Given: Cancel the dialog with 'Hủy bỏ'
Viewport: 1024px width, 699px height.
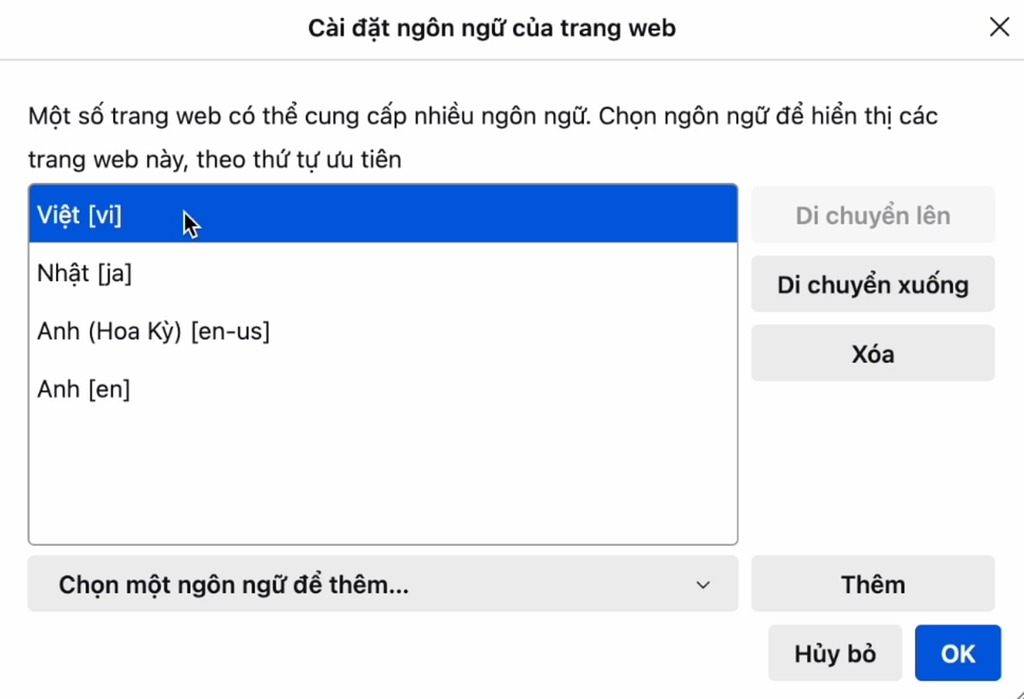Looking at the screenshot, I should click(x=834, y=652).
